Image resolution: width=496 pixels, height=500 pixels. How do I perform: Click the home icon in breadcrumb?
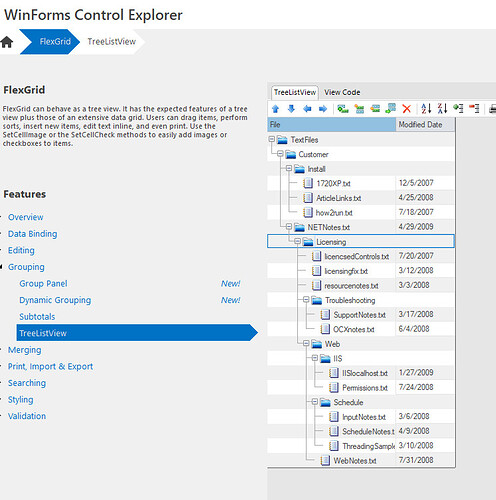pos(7,42)
